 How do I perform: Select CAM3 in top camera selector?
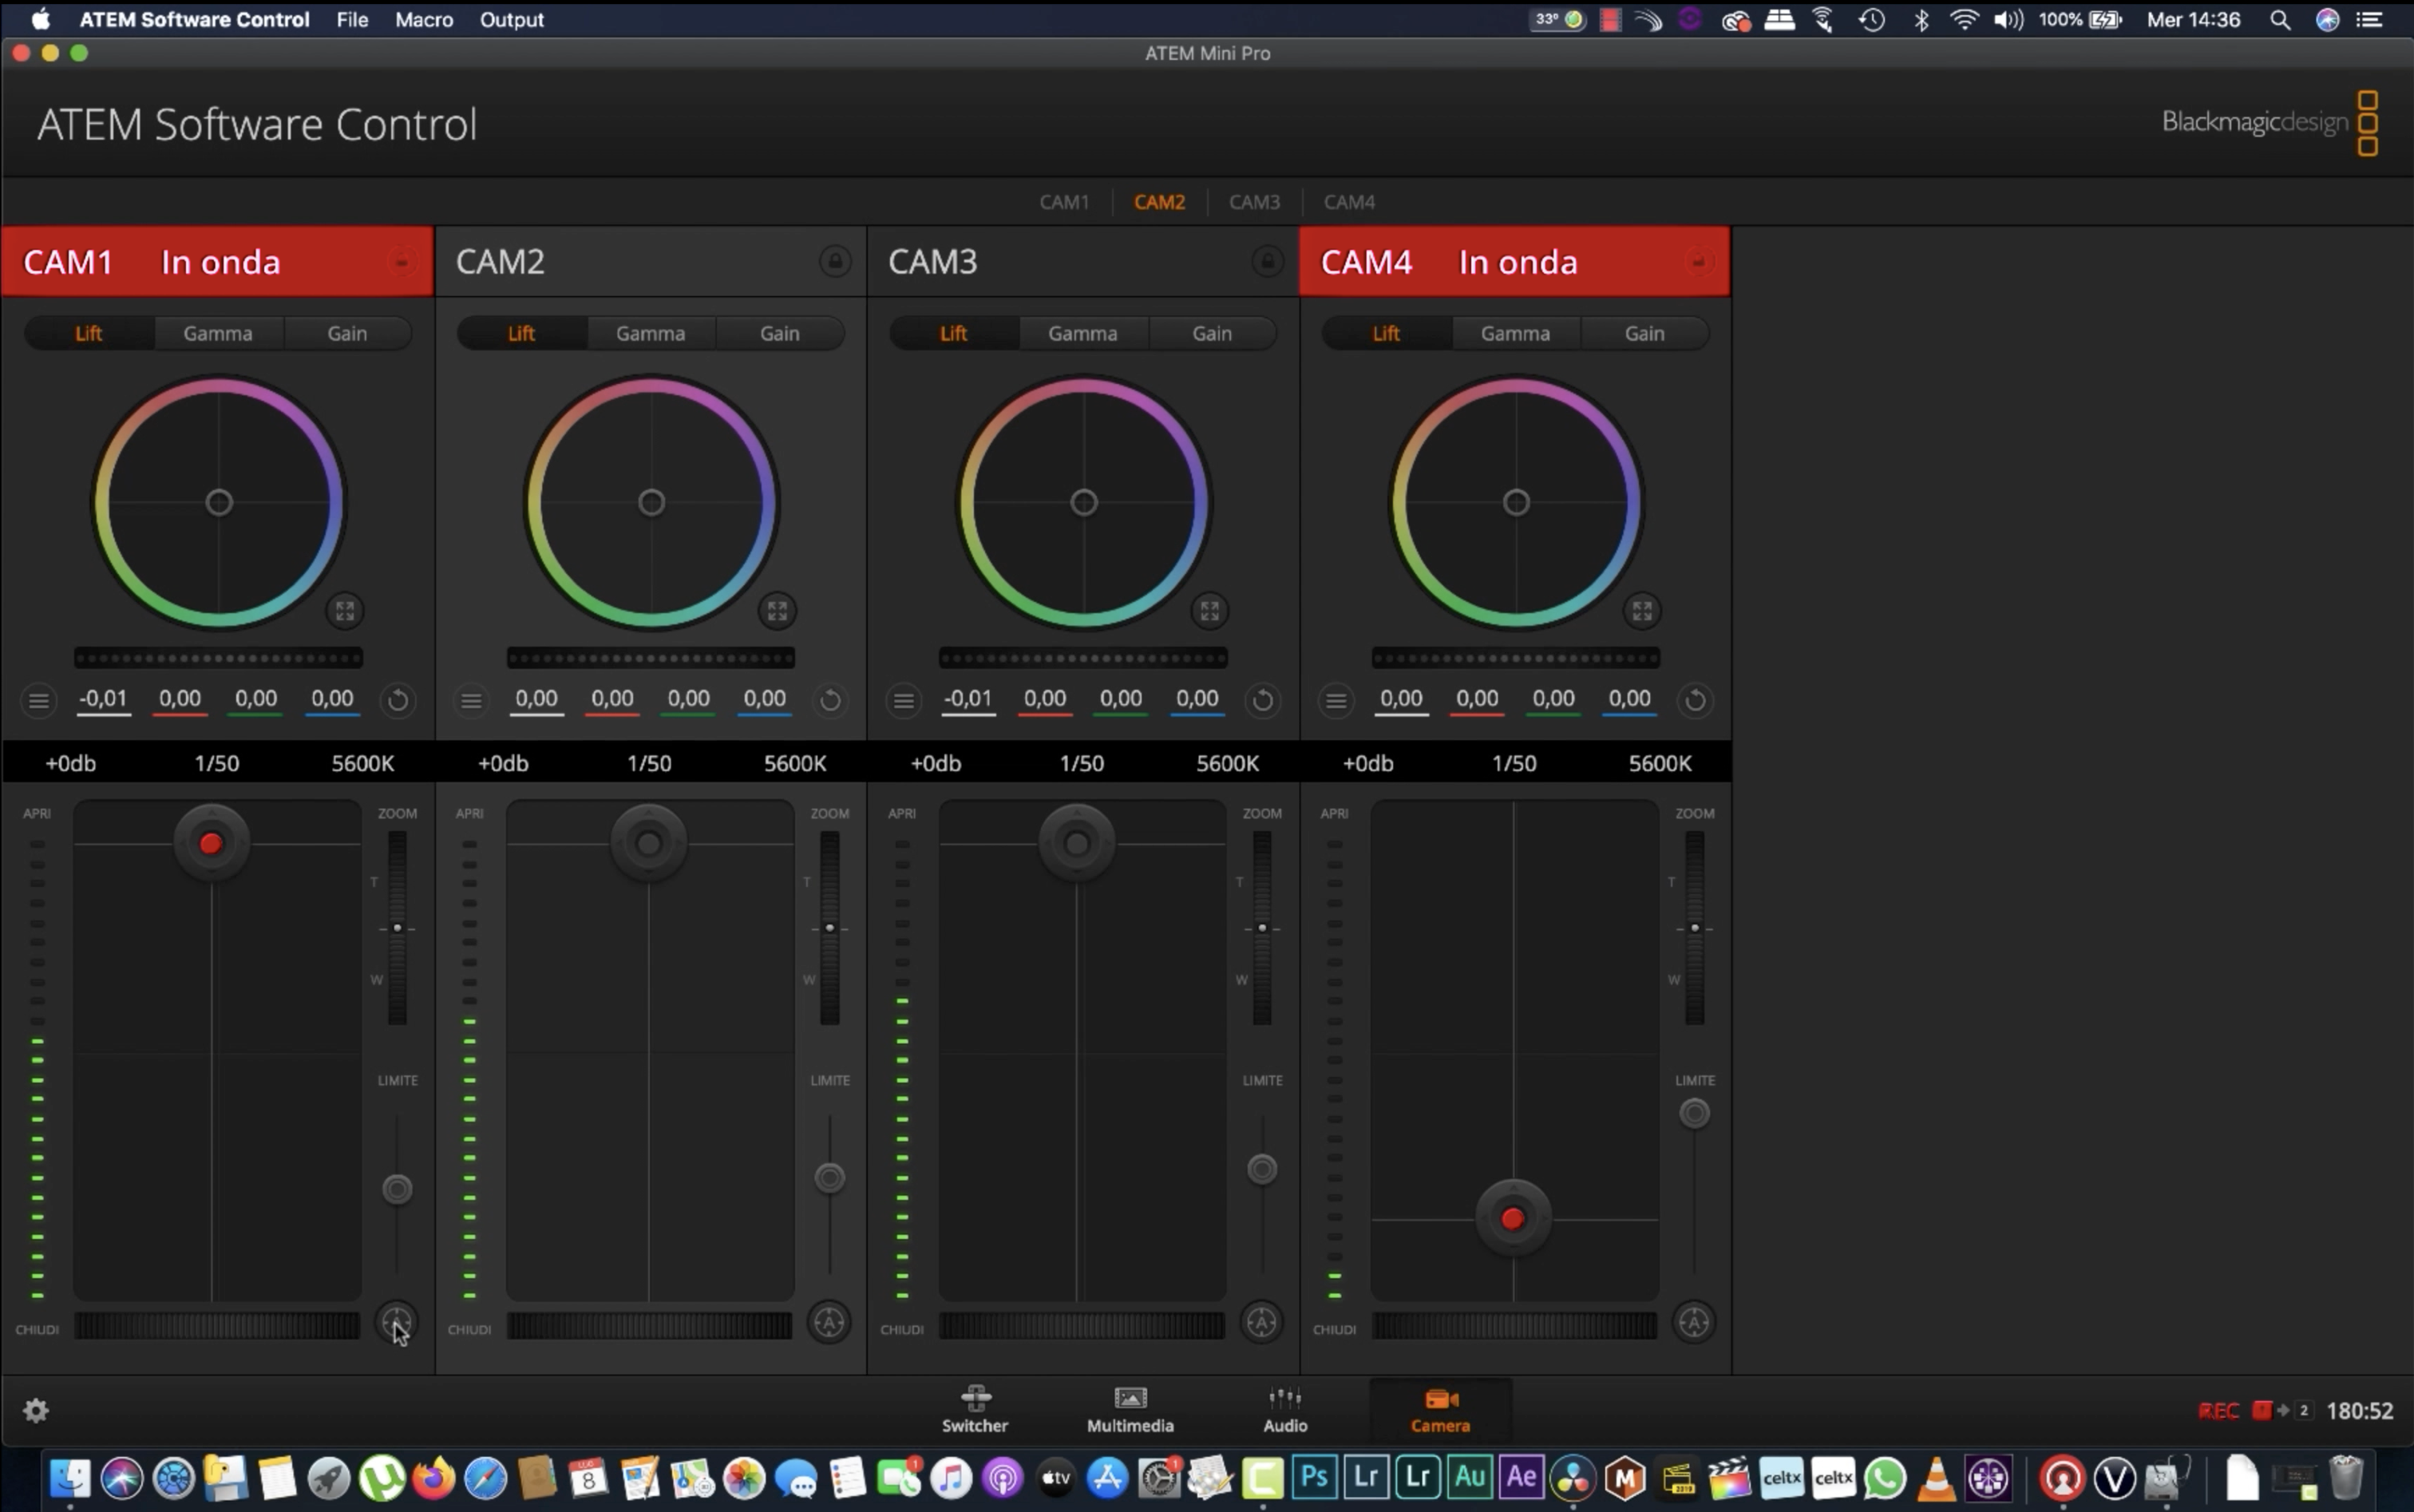coord(1254,202)
